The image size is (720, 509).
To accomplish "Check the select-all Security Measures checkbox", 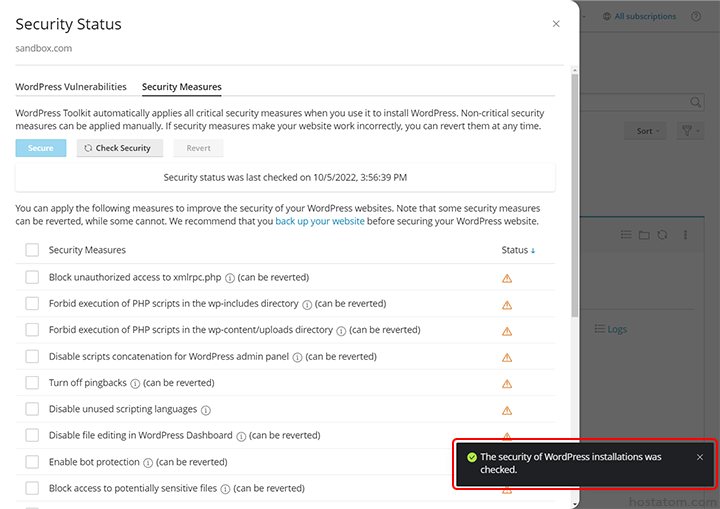I will click(32, 250).
